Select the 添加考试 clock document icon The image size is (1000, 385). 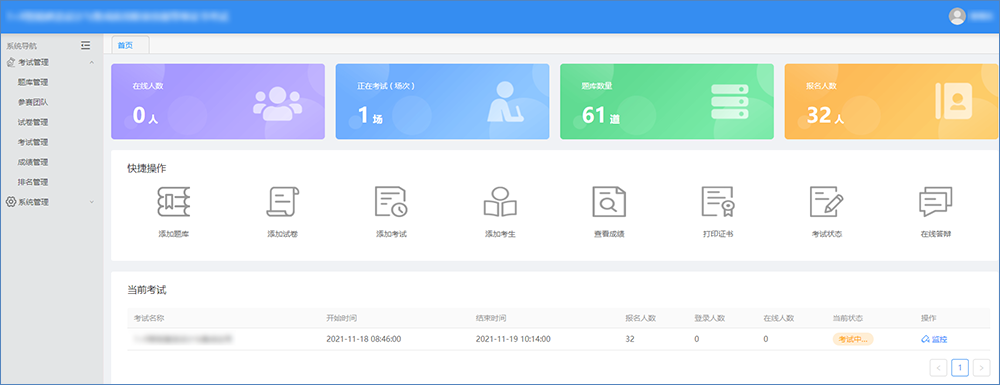(x=391, y=202)
